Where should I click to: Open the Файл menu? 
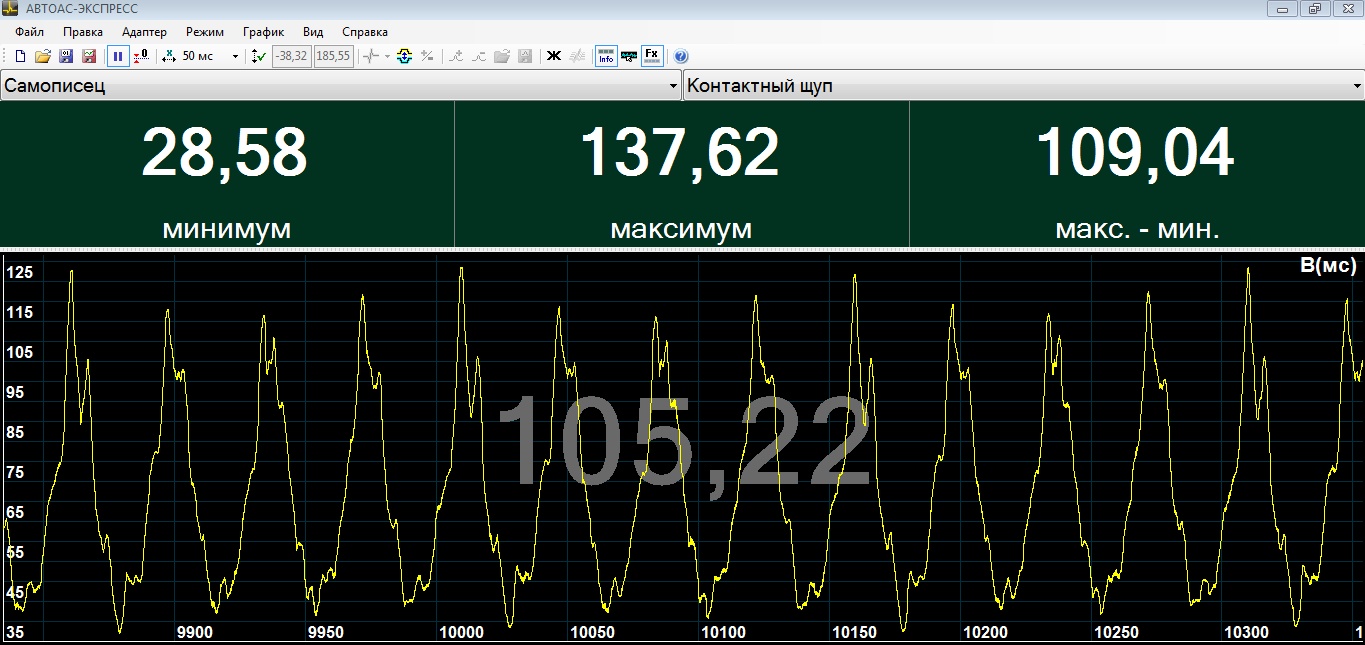pos(29,32)
